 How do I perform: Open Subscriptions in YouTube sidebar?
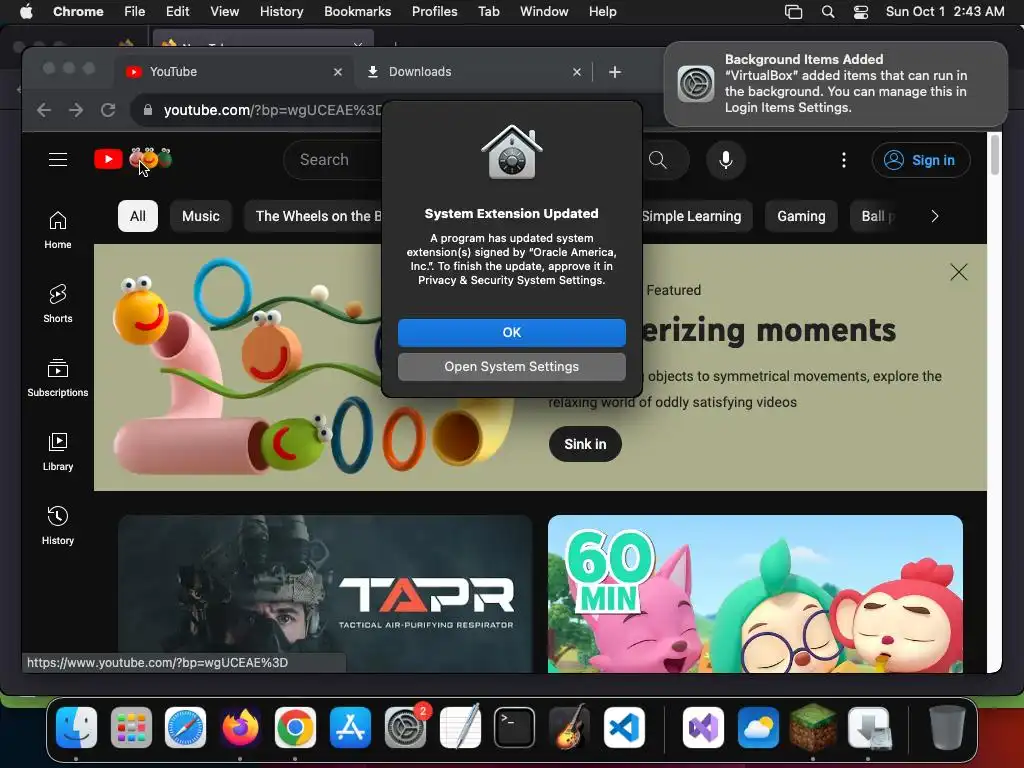coord(58,378)
